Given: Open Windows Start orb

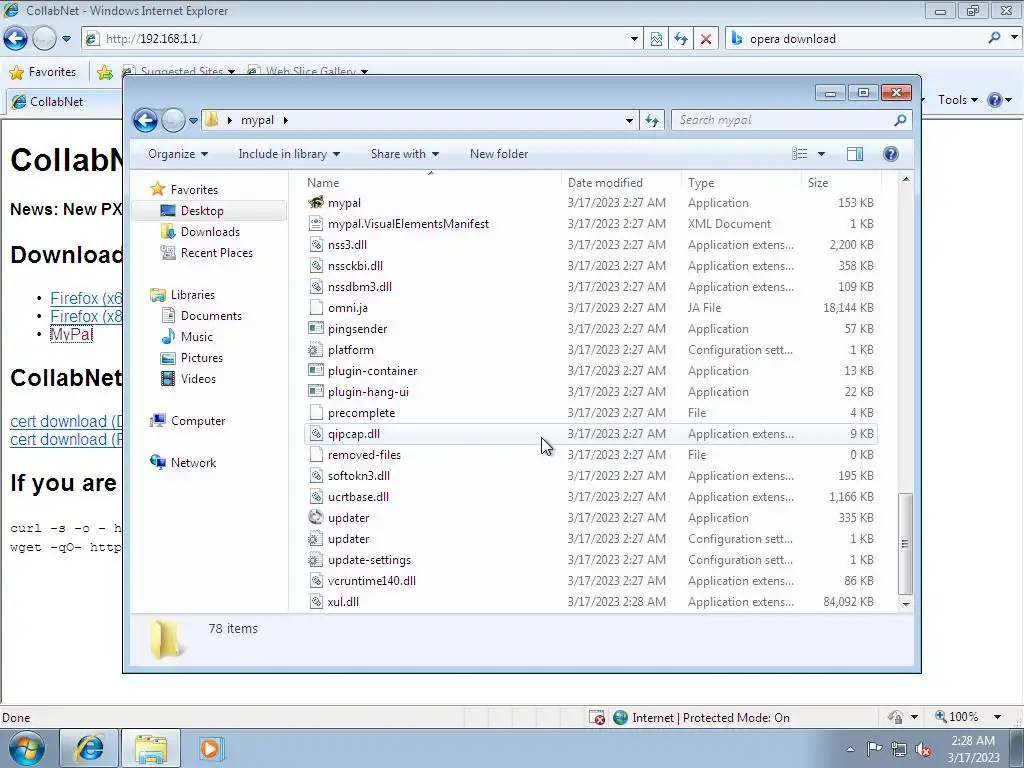Looking at the screenshot, I should (27, 748).
